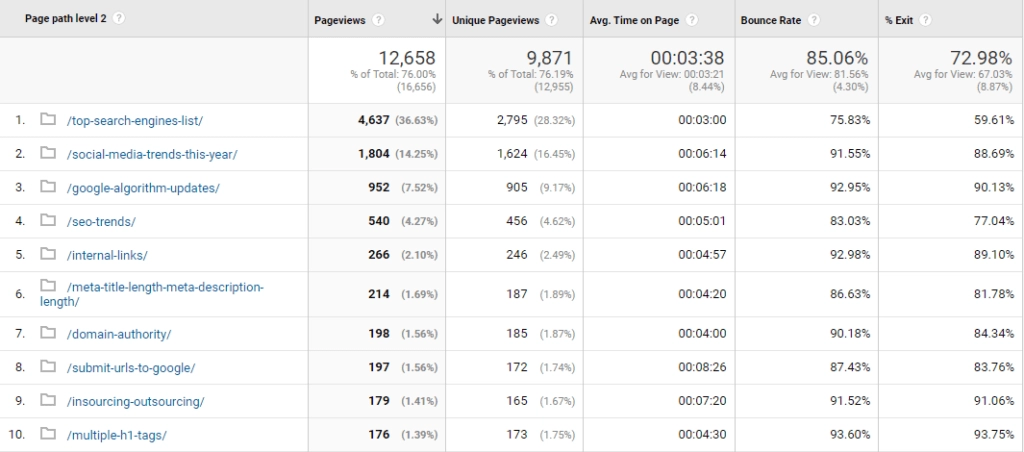The width and height of the screenshot is (1024, 452).
Task: Open /multiple-h1-tags/ page link
Action: pyautogui.click(x=117, y=435)
